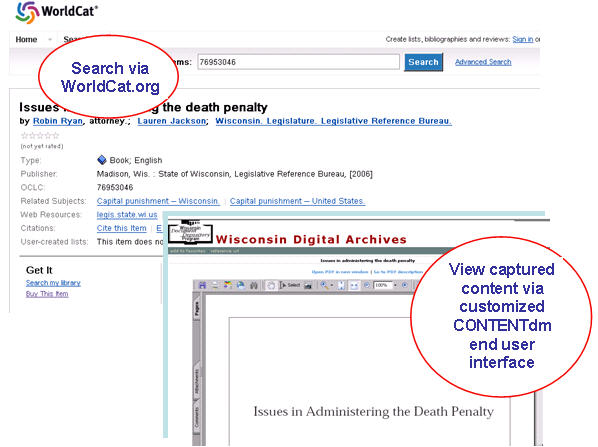Select the hand tool in PDF toolbar
This screenshot has height=447, width=598.
[x=271, y=285]
